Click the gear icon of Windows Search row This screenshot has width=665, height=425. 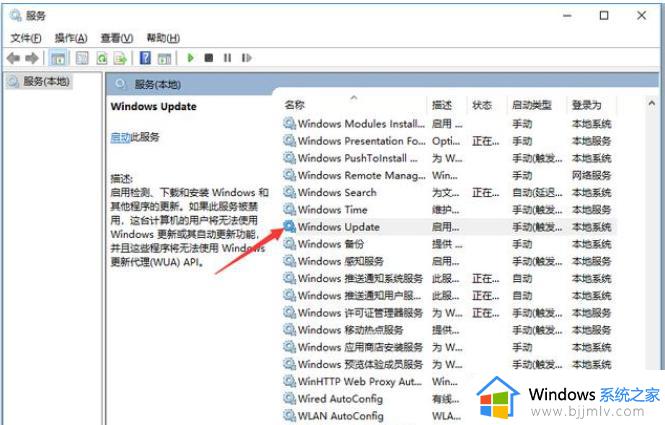pos(290,192)
